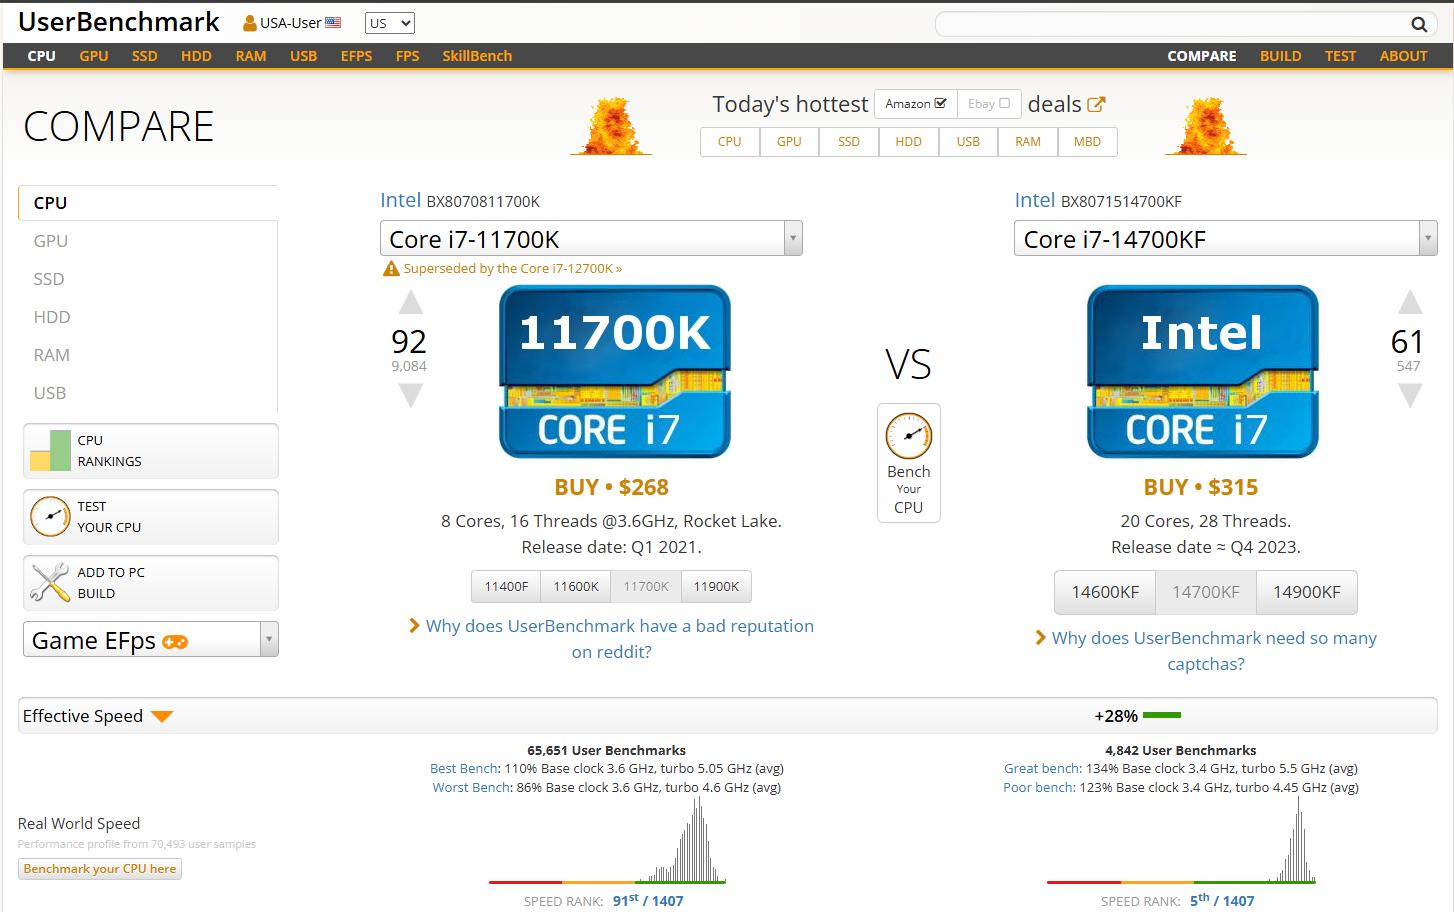
Task: Open the SkillBench nav tab
Action: pyautogui.click(x=477, y=56)
